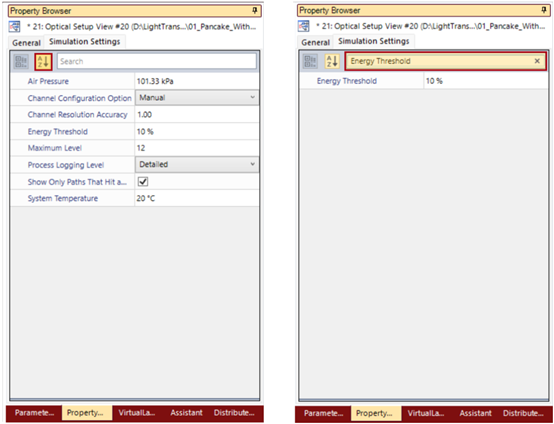
Task: Pin the right Property Browser panel
Action: pos(544,10)
